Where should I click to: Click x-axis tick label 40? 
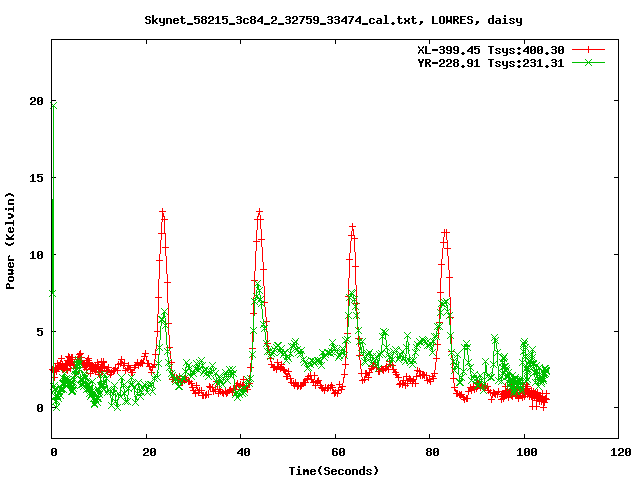[244, 452]
